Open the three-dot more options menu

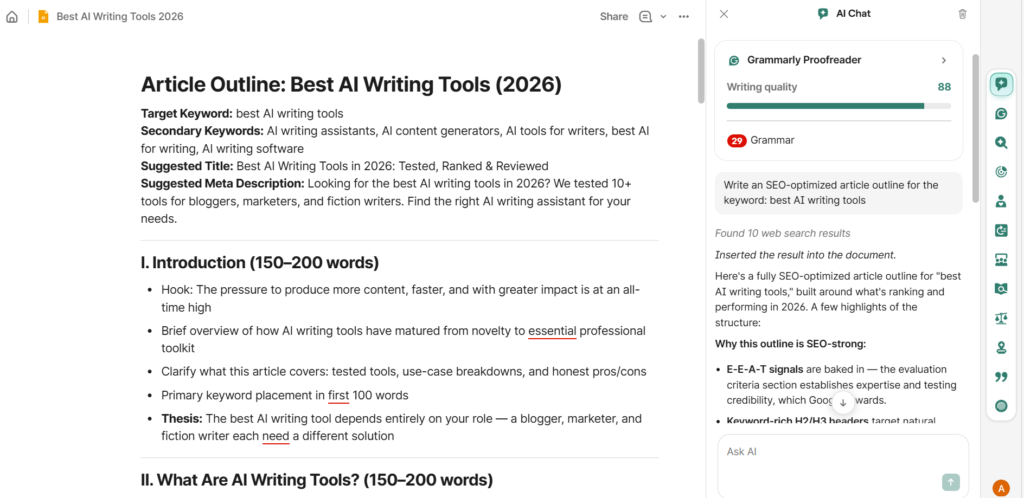point(684,16)
